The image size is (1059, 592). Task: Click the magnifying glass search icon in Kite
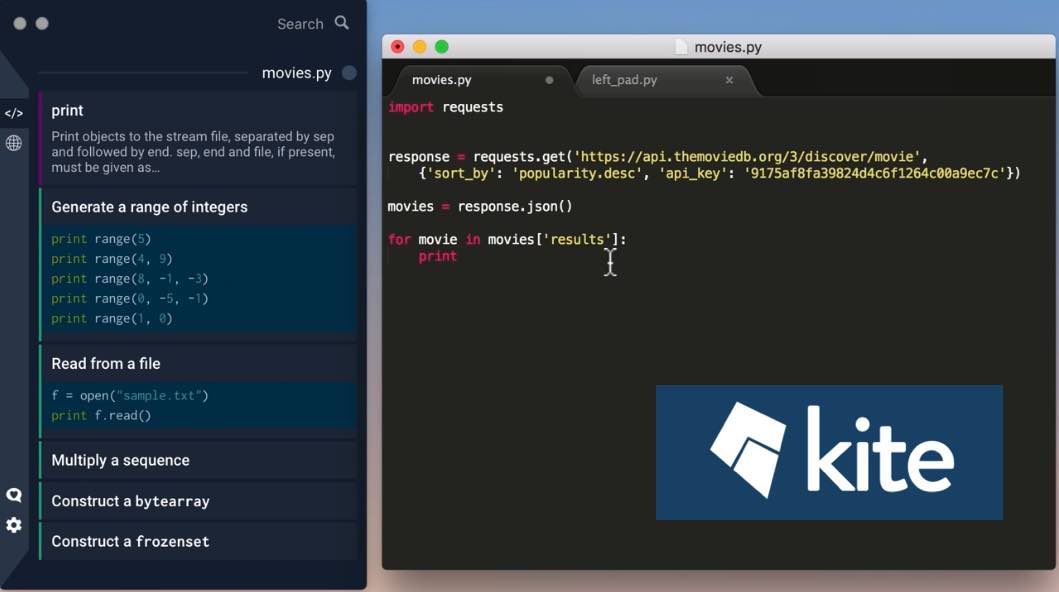(342, 23)
